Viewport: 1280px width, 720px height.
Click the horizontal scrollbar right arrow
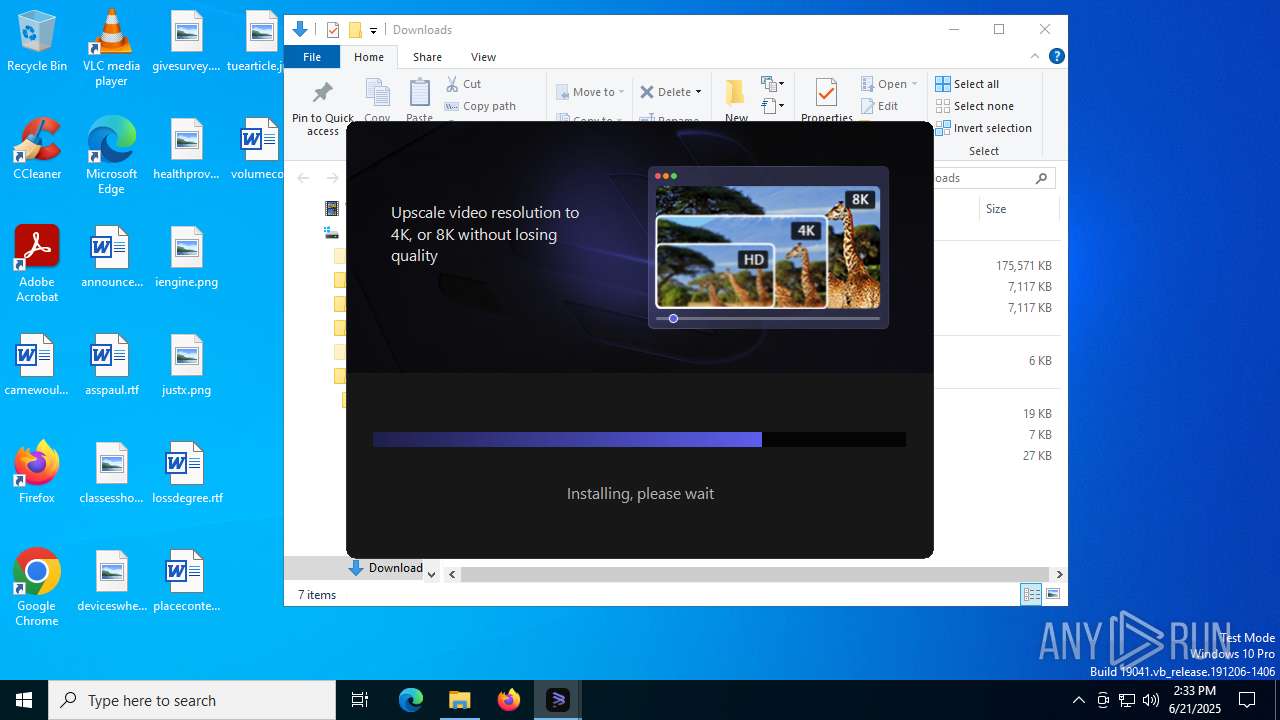click(x=1059, y=574)
